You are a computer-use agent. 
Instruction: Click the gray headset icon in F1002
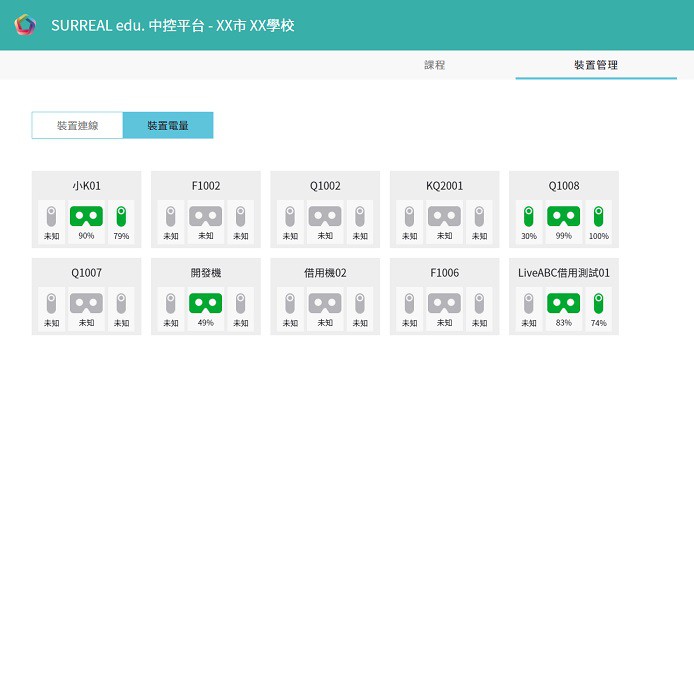click(205, 216)
